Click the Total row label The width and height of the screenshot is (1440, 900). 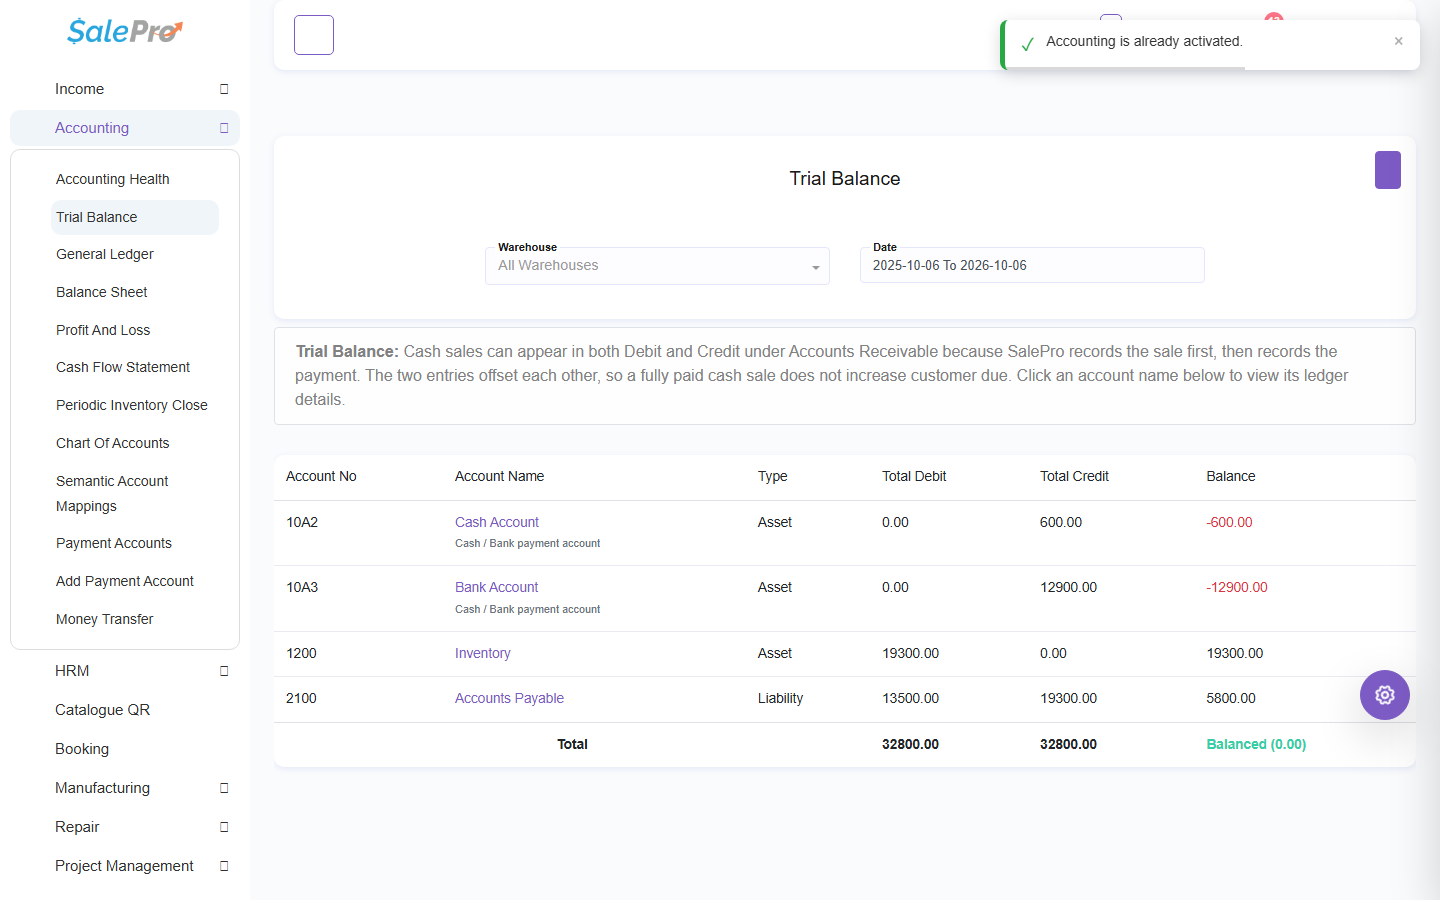click(572, 744)
